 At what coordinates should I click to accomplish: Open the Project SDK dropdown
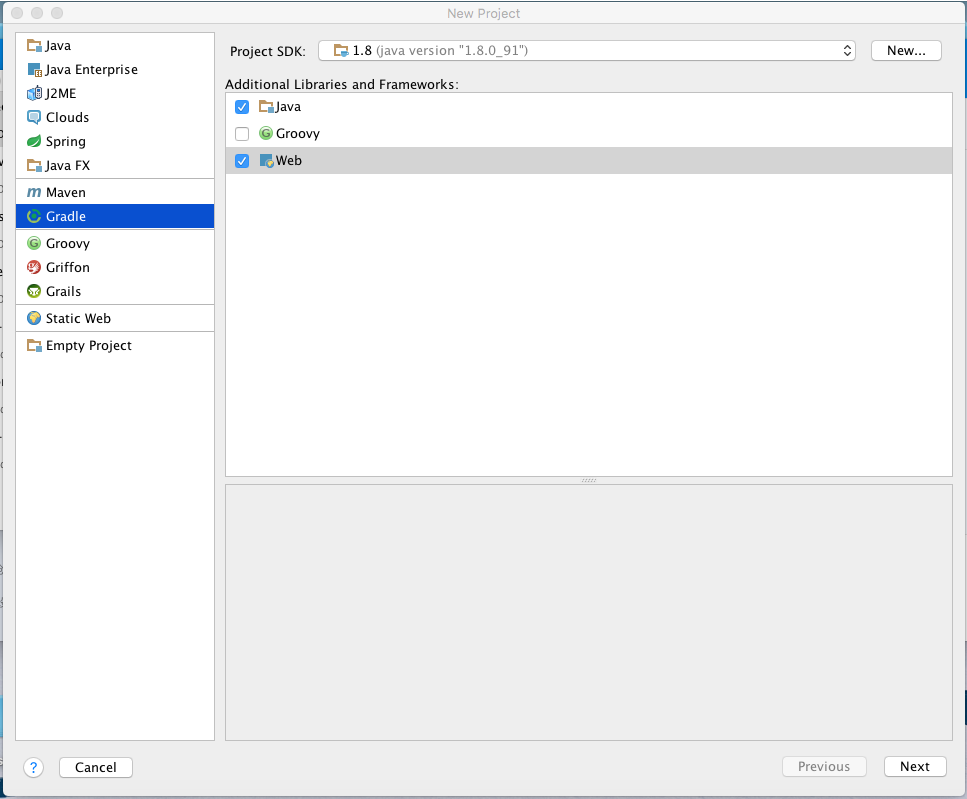tap(587, 51)
